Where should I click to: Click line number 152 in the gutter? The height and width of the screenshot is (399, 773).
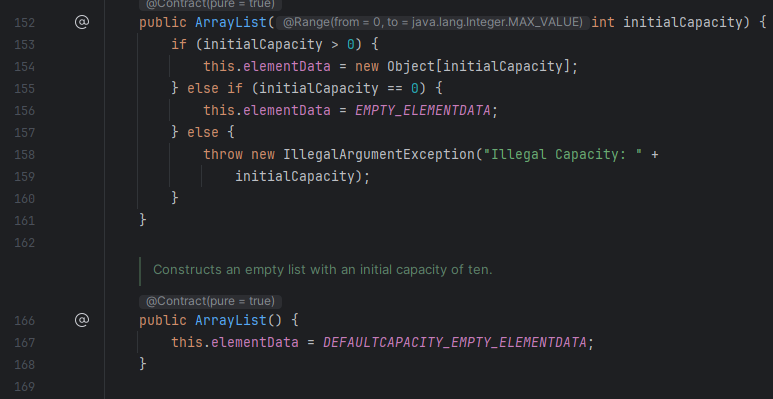pos(25,23)
